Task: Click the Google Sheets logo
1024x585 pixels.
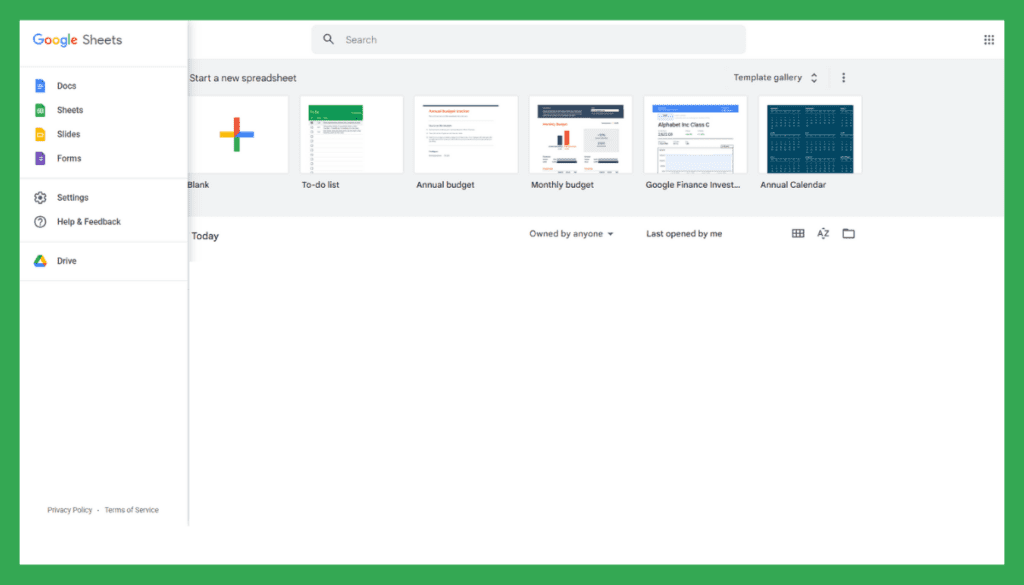Action: click(77, 40)
